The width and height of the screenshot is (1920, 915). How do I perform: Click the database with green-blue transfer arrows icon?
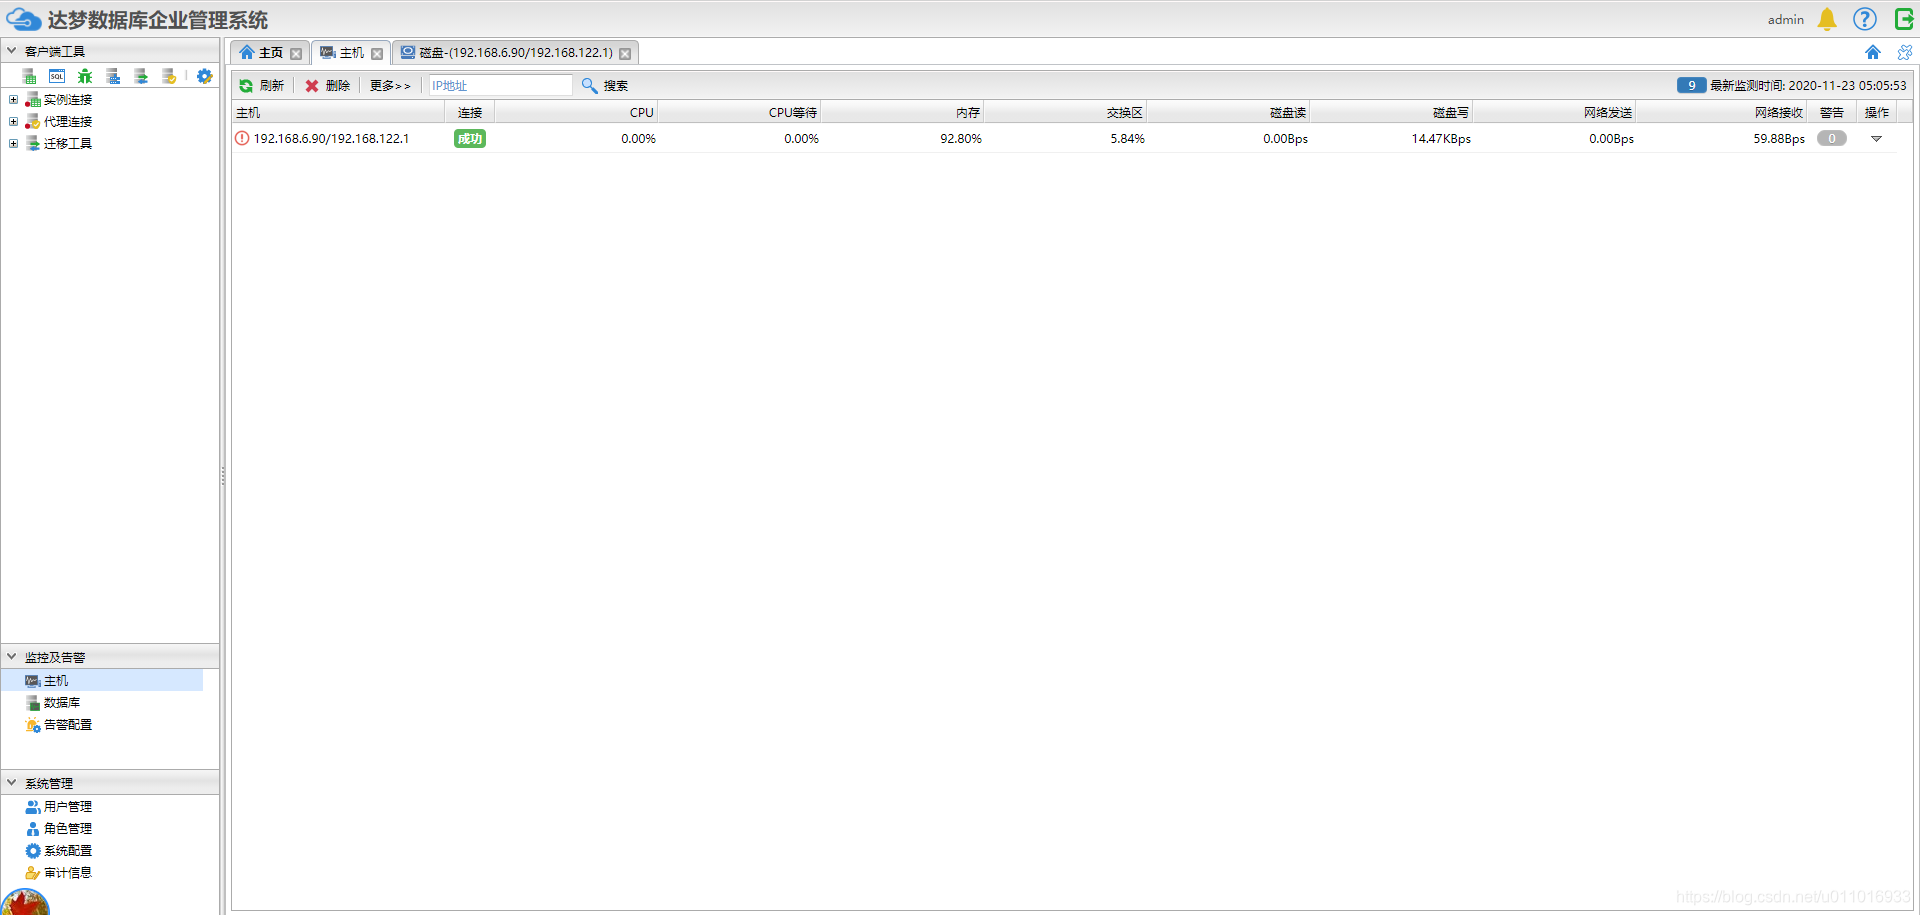(141, 76)
